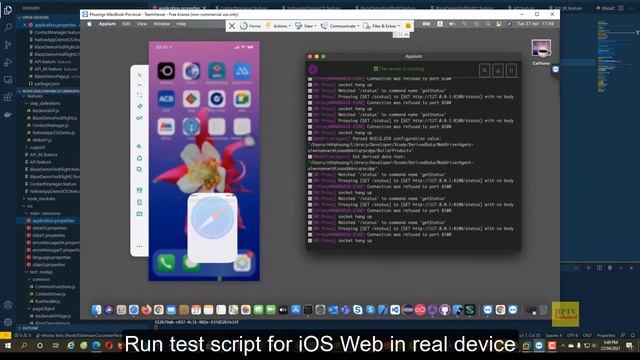The image size is (640, 360).
Task: Open the Search view in VS Code activity bar
Action: 8,27
